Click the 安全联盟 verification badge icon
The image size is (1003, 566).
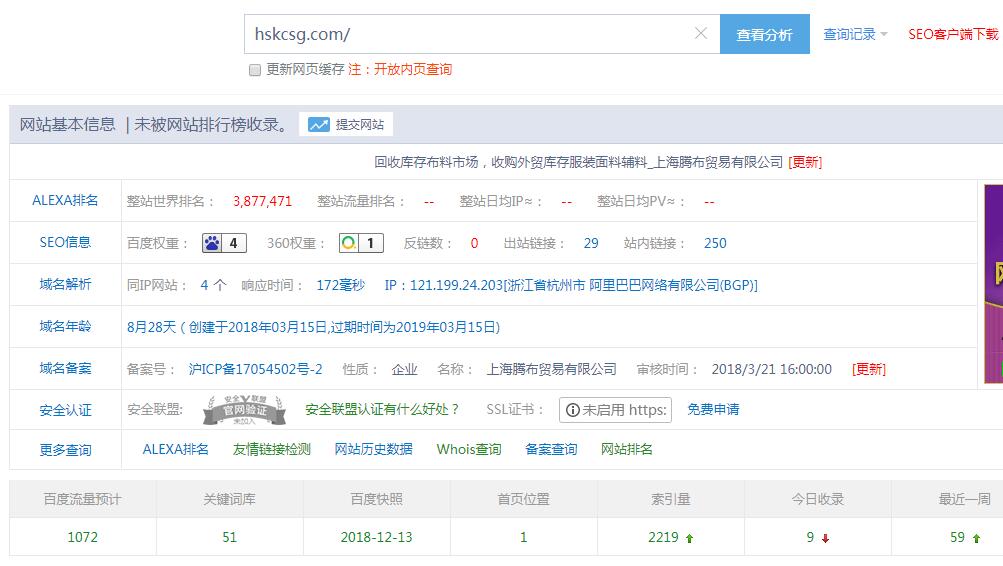[x=244, y=410]
